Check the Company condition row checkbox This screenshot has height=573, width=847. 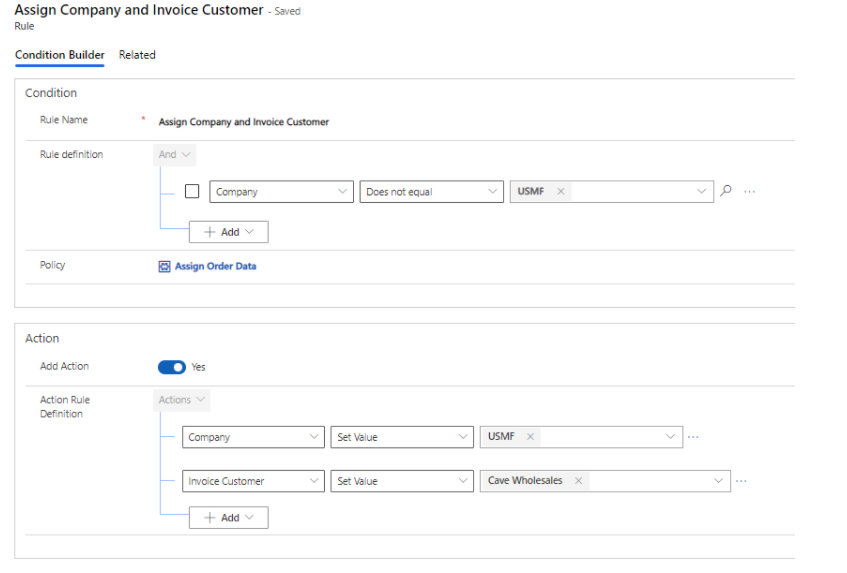coord(192,191)
